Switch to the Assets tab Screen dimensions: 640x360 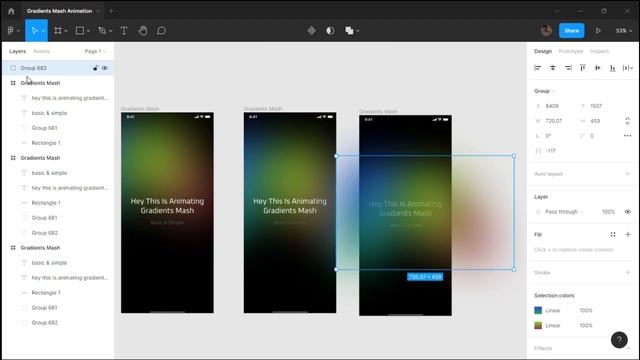(41, 51)
